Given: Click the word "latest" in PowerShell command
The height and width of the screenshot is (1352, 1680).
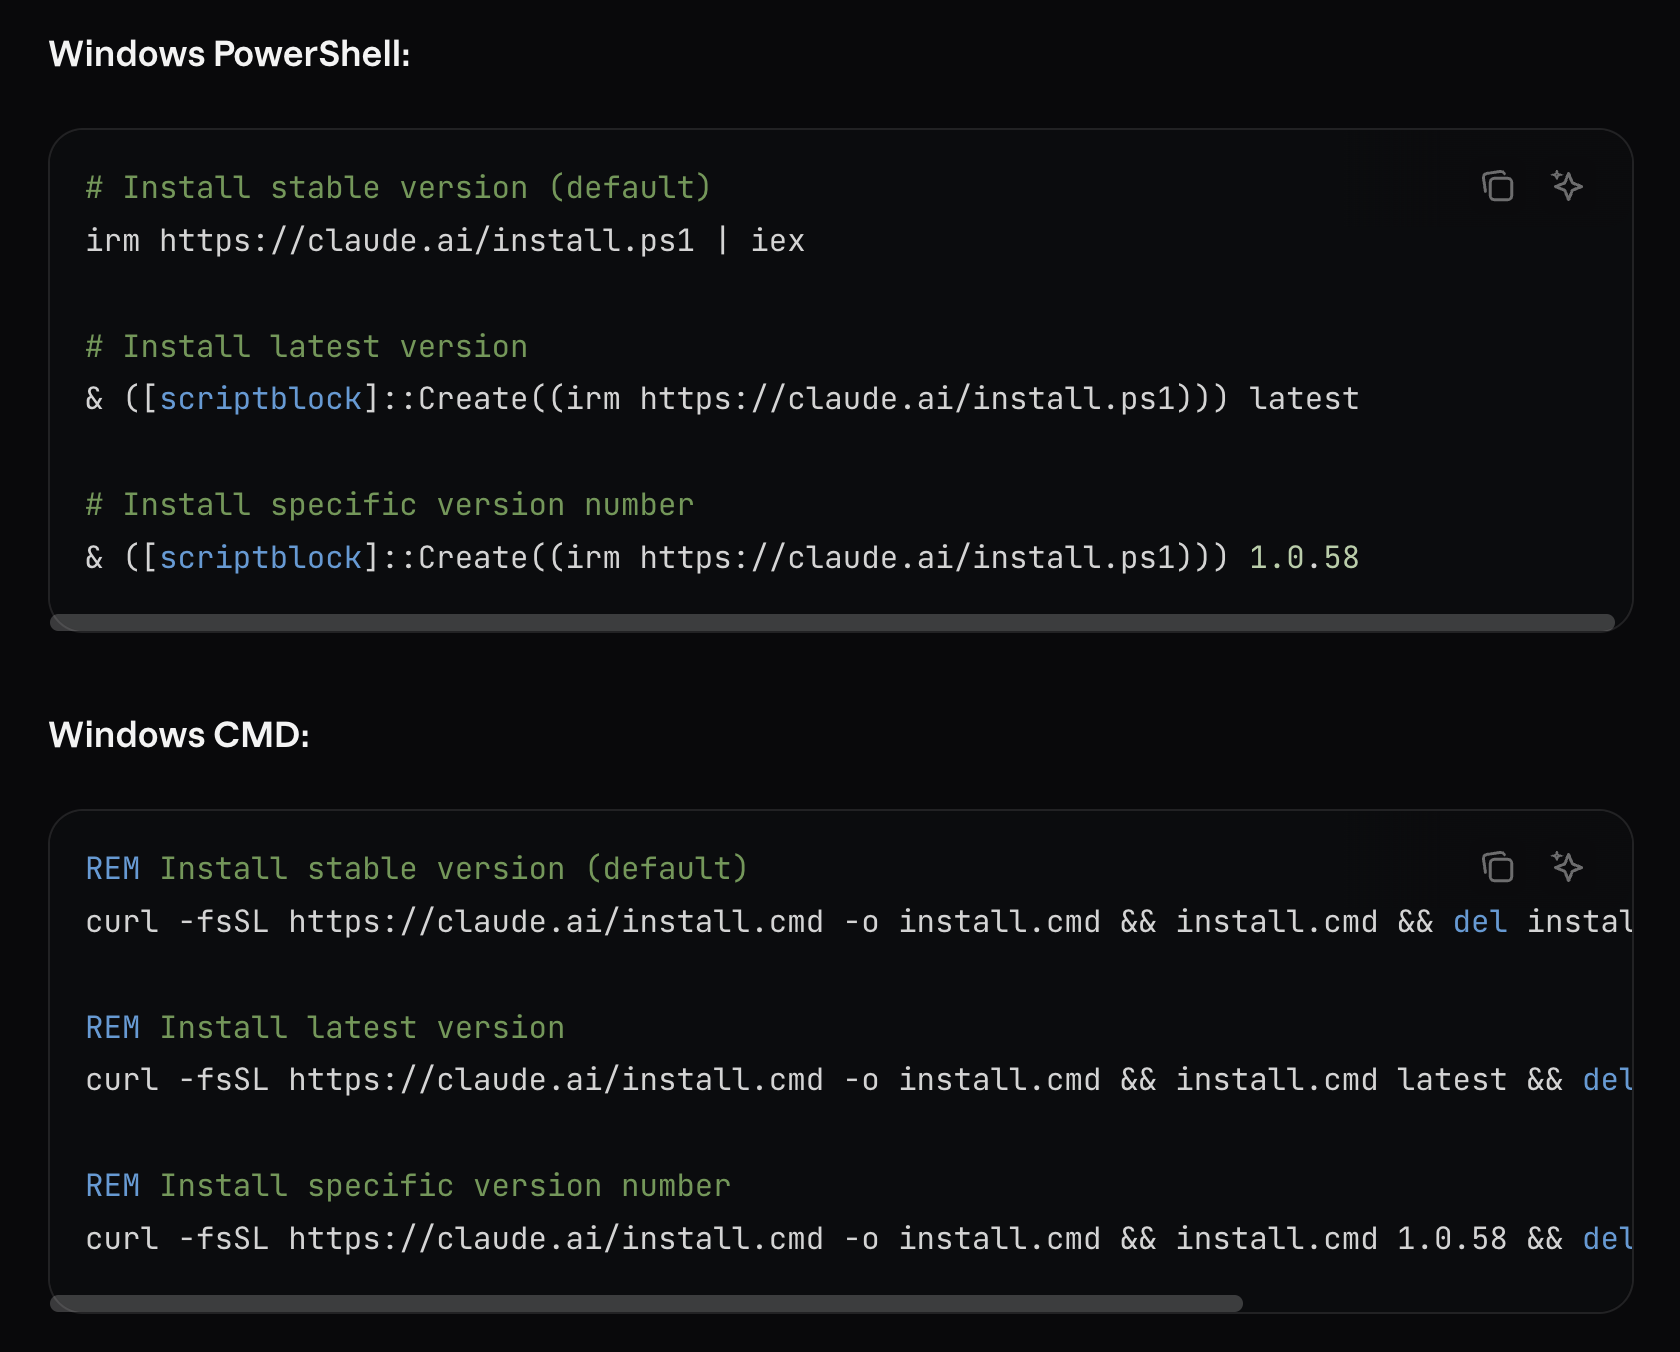Looking at the screenshot, I should 1304,399.
